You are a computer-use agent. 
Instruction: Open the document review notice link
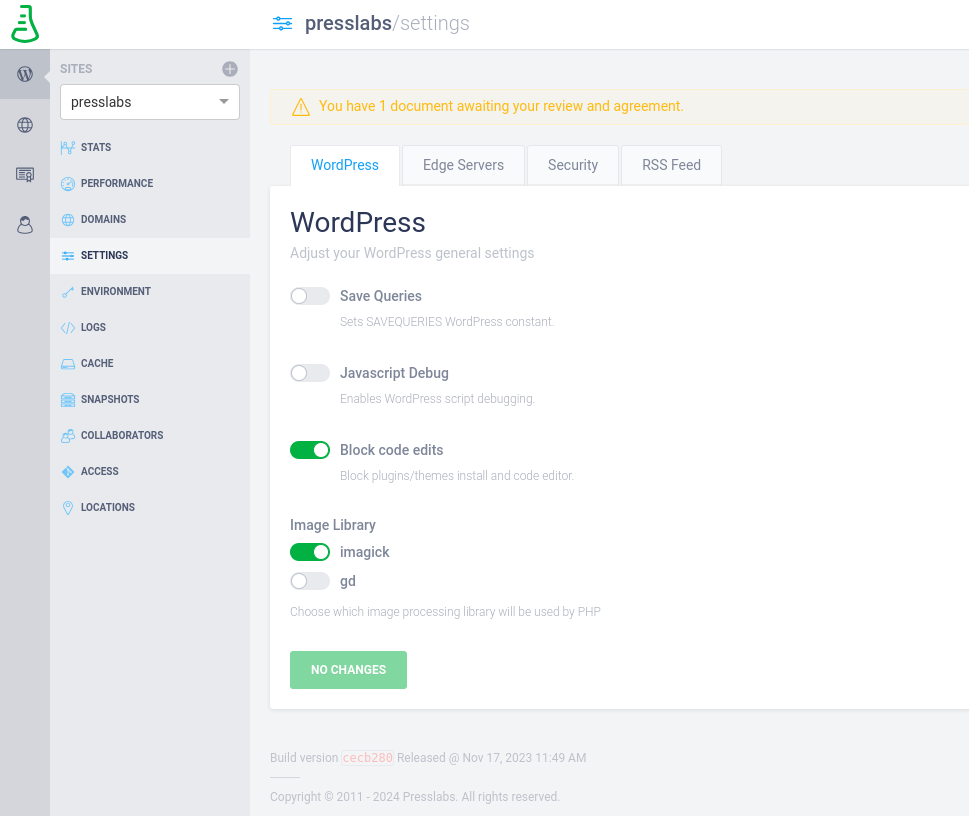pyautogui.click(x=501, y=106)
